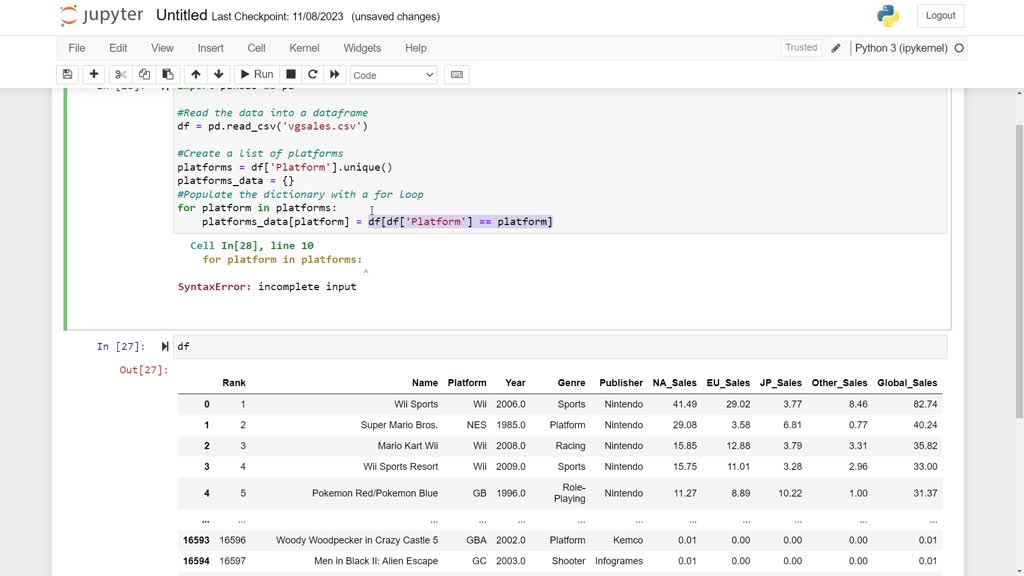Viewport: 1024px width, 576px height.
Task: Click the Infogrames publisher cell
Action: 619,561
